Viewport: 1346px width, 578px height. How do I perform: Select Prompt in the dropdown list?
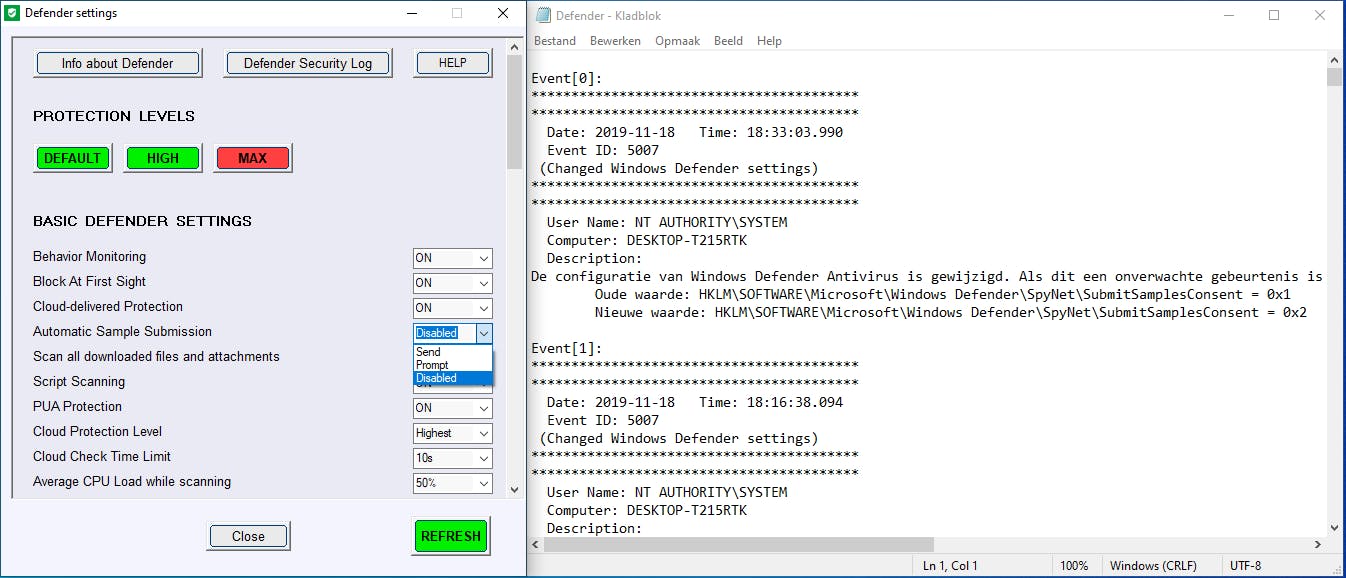tap(453, 365)
